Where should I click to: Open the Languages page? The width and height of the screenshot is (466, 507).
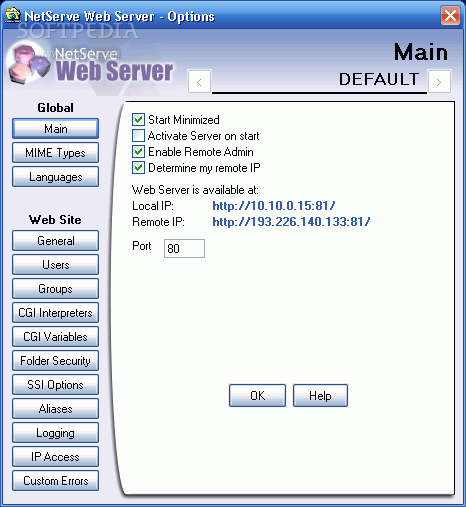[55, 177]
